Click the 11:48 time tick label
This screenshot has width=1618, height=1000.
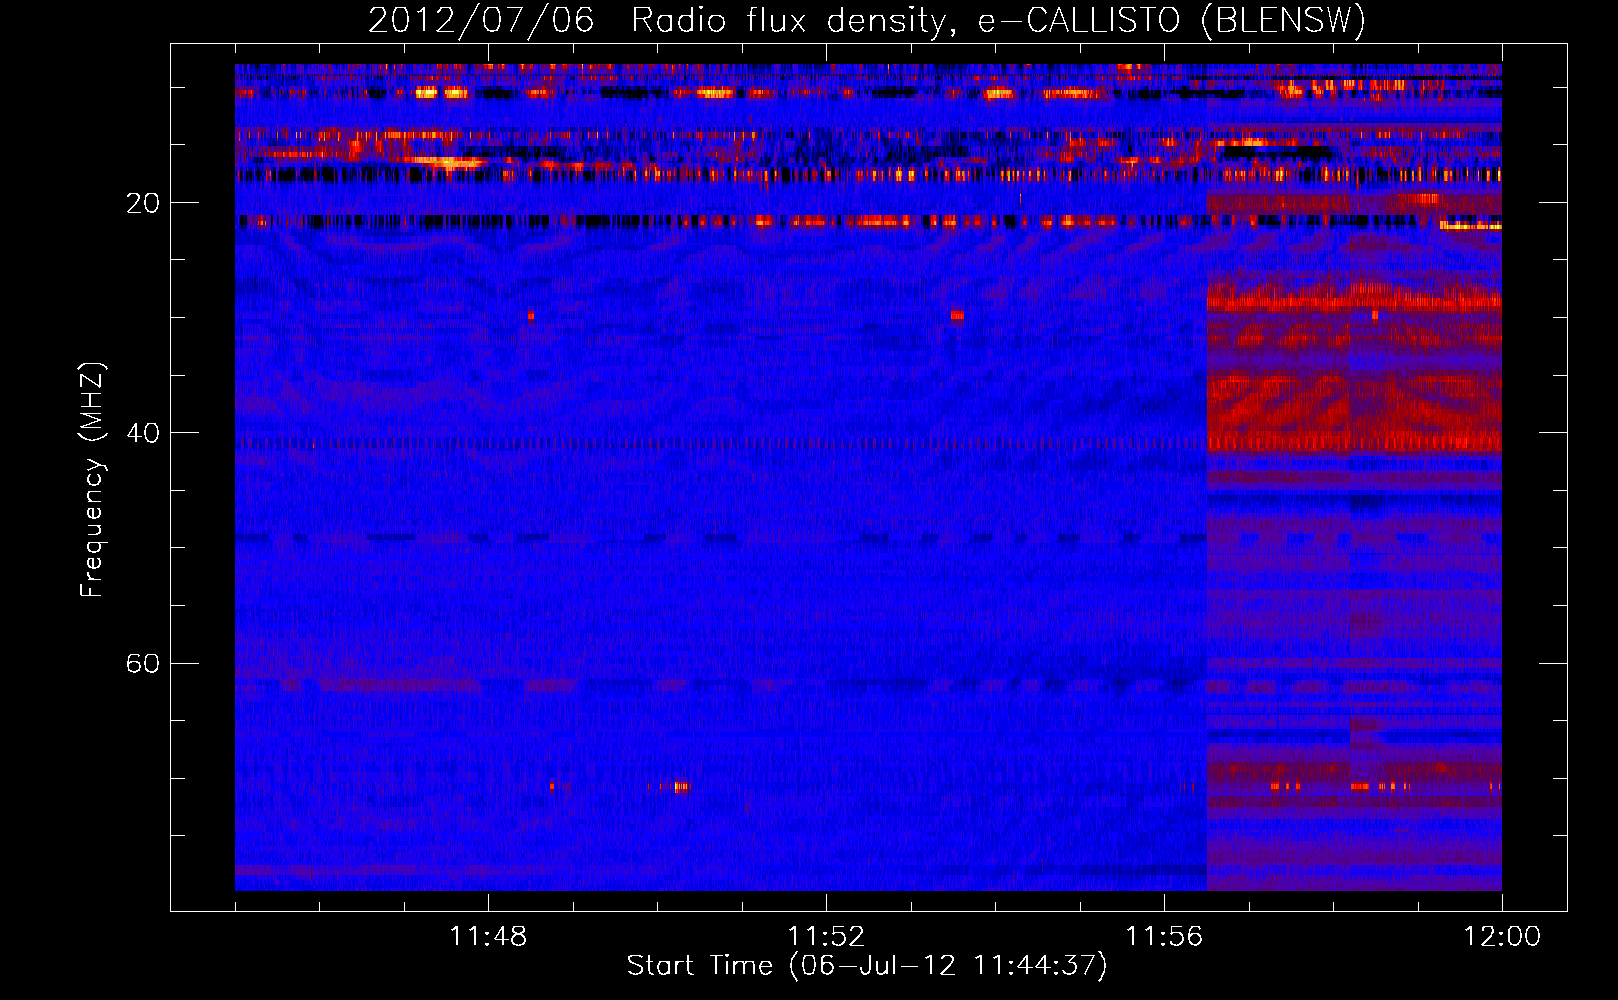pyautogui.click(x=488, y=936)
